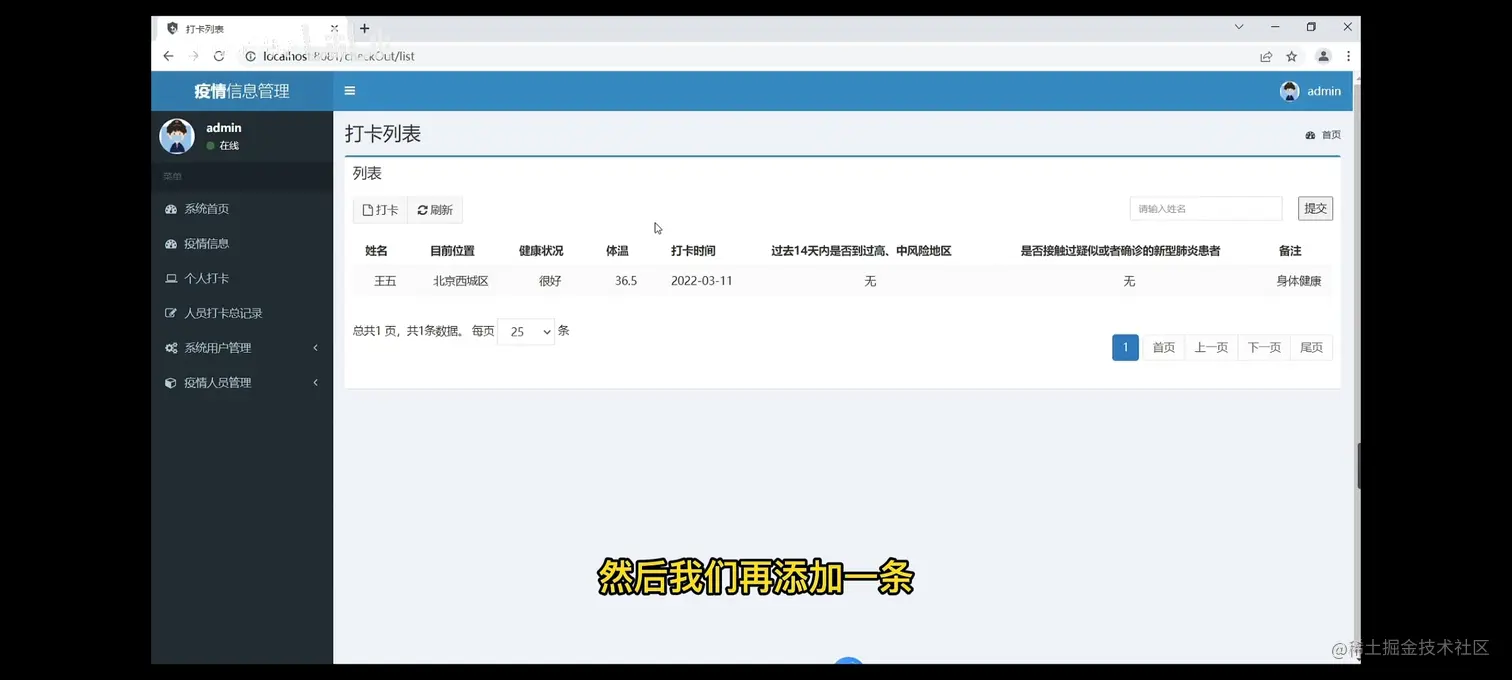Click the site info icon in address bar
Screen dimensions: 1512x680
250,56
